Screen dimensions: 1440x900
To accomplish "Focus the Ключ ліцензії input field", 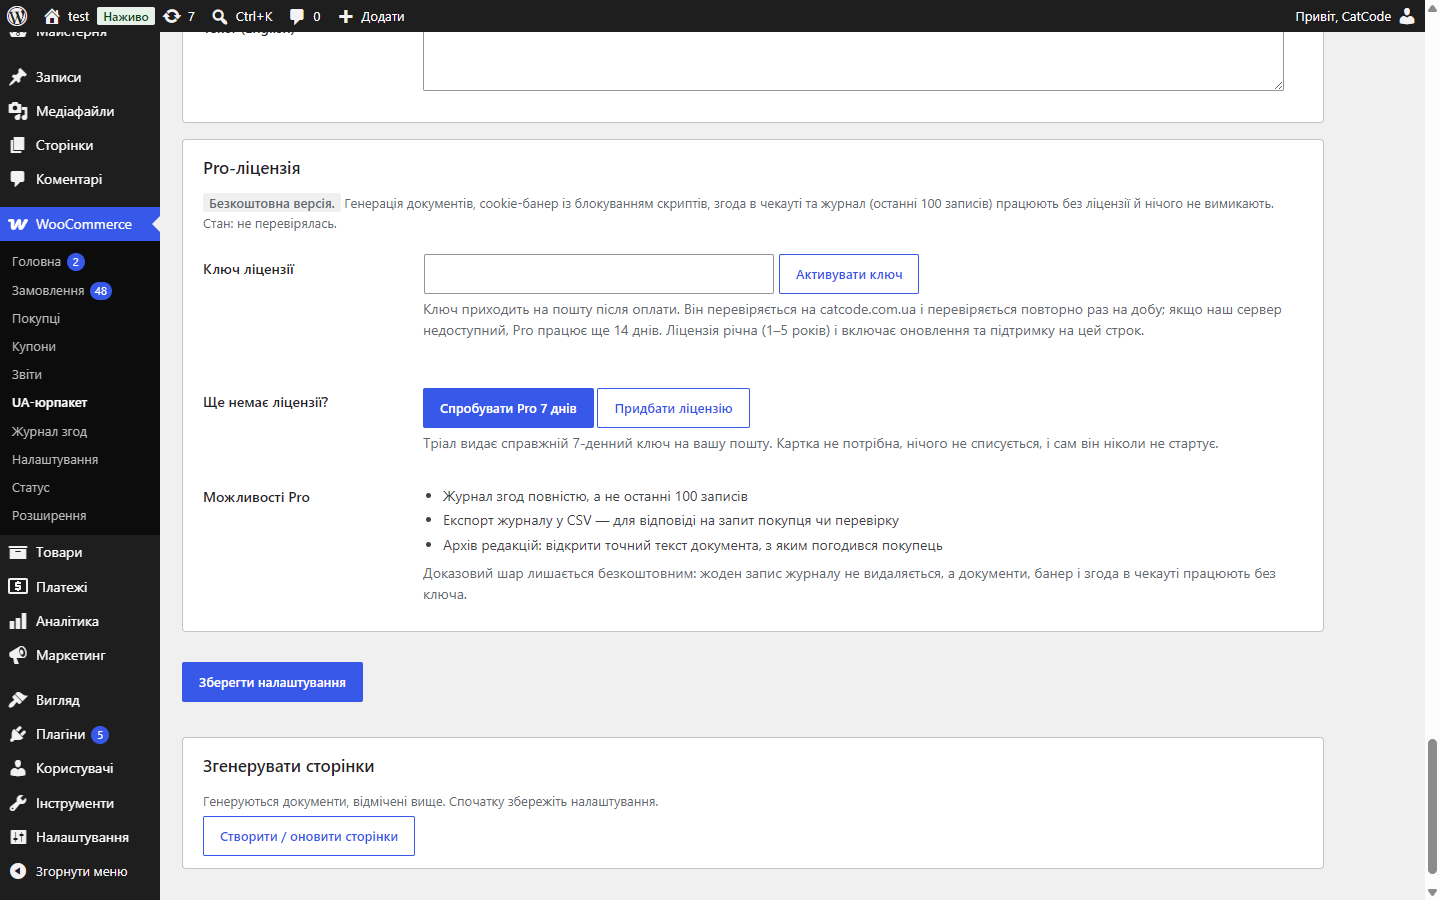I will [x=599, y=274].
